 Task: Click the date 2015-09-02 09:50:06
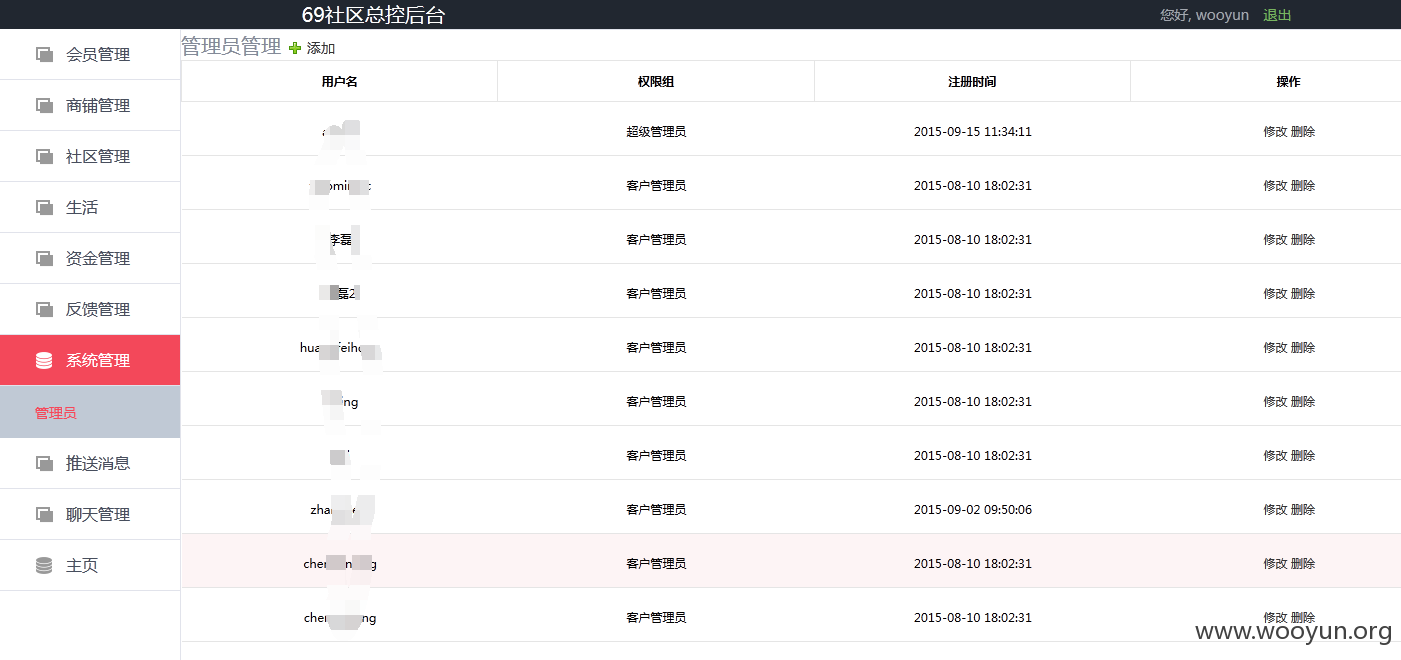click(973, 510)
